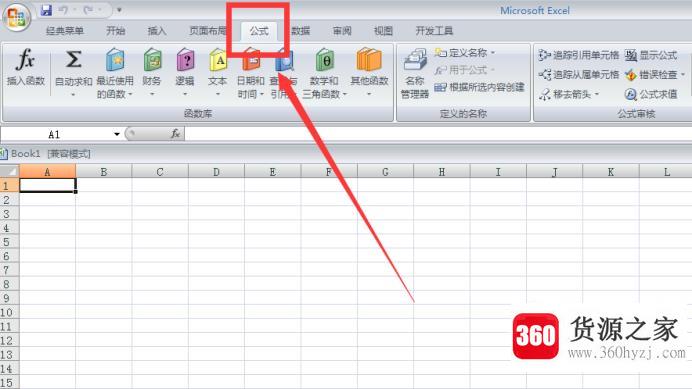Expand the 自动求和 dropdown arrow

point(73,94)
